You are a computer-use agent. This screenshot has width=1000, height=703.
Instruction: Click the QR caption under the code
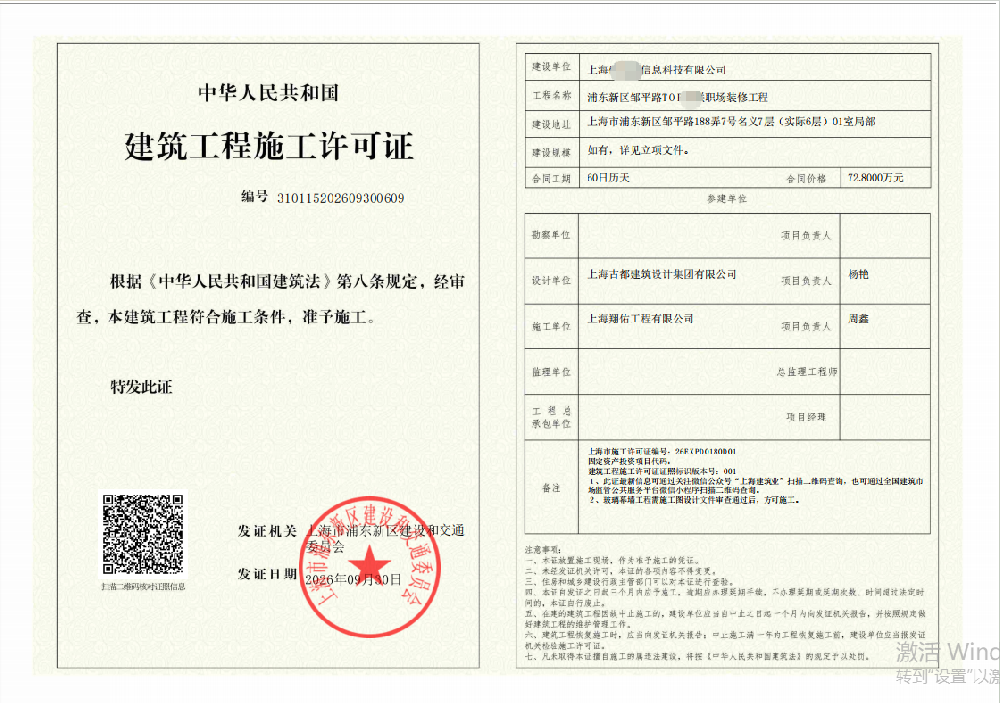point(143,586)
